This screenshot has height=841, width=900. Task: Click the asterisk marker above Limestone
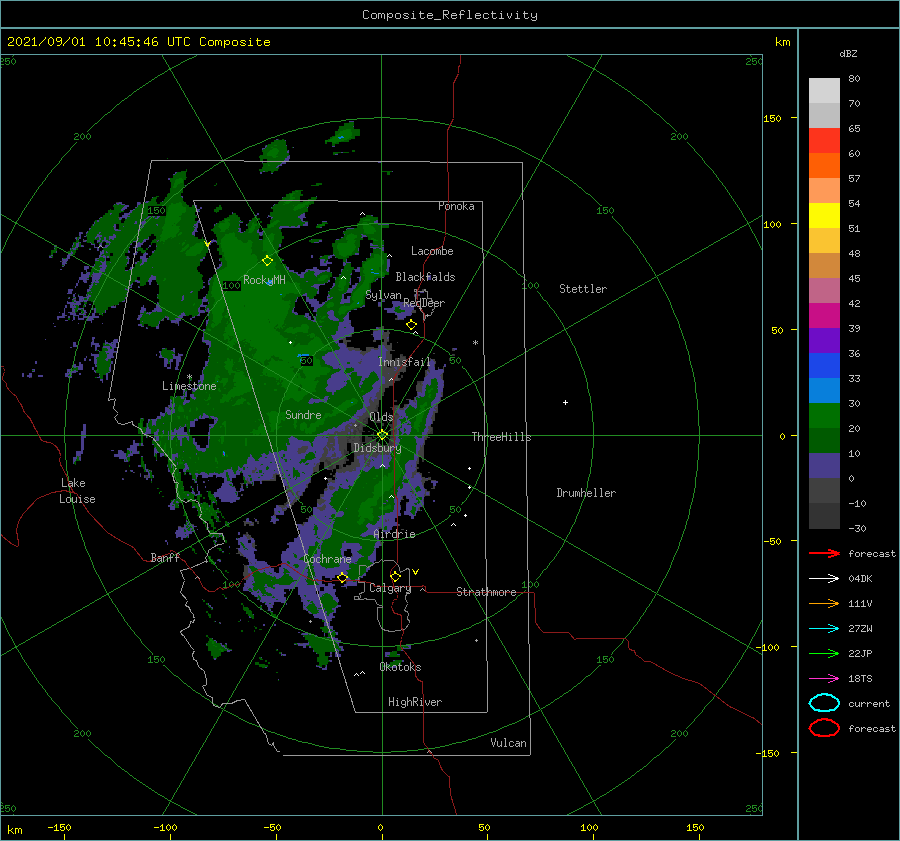pyautogui.click(x=189, y=377)
